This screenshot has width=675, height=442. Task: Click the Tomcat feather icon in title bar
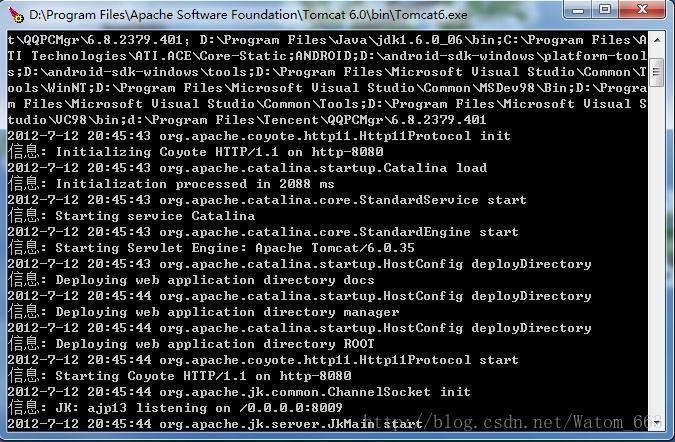tap(16, 14)
